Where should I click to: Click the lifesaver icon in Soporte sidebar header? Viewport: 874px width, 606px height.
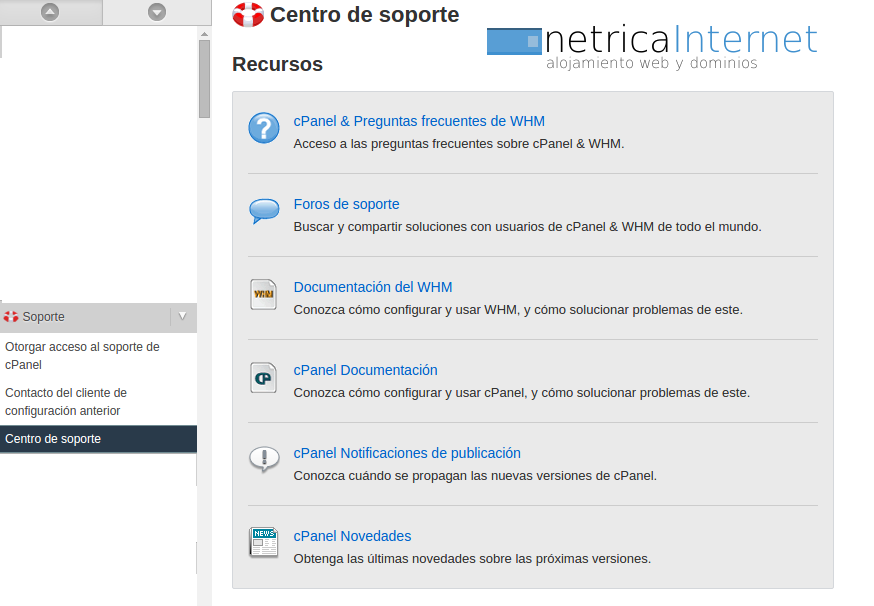pyautogui.click(x=11, y=317)
